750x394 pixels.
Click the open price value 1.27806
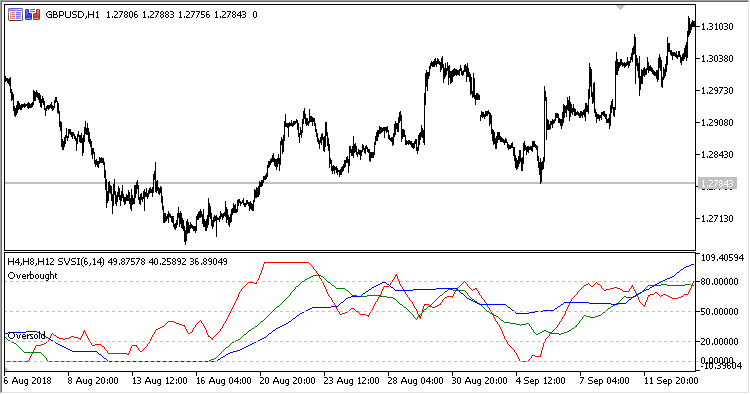(122, 15)
